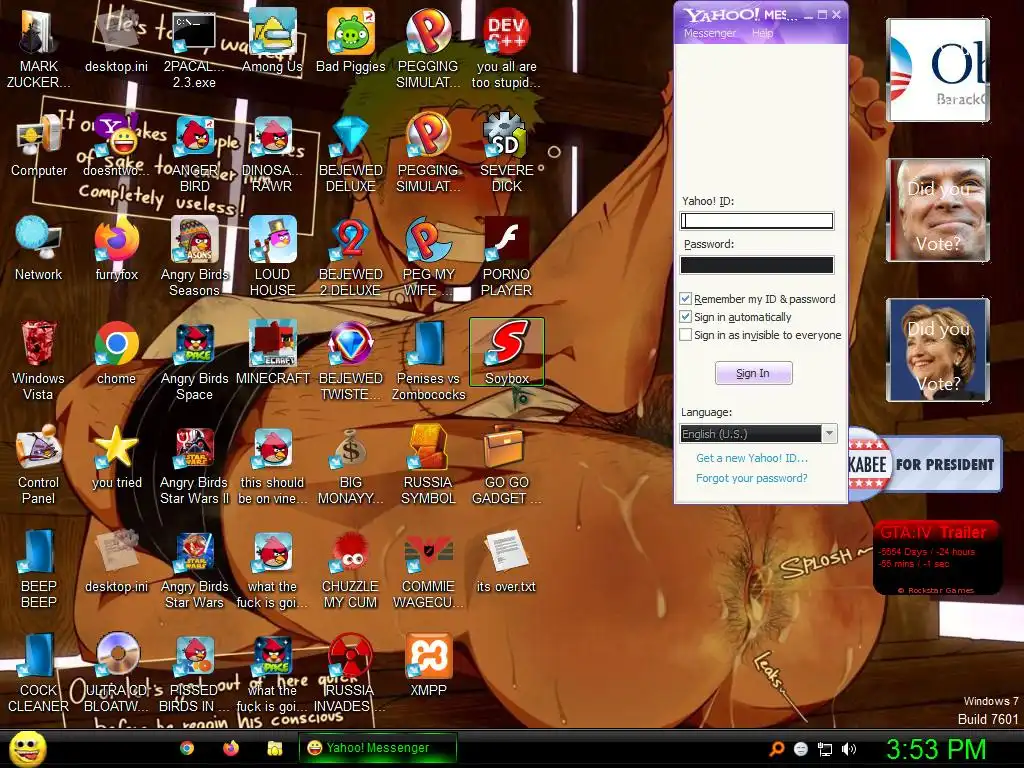The height and width of the screenshot is (768, 1024).
Task: Toggle Remember my ID & password checkbox
Action: pos(685,298)
